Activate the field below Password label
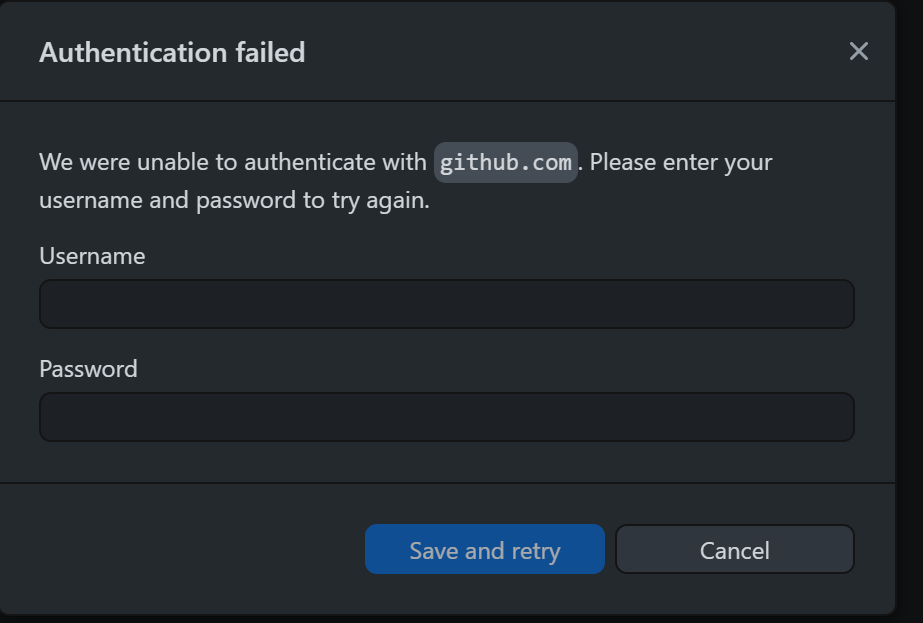This screenshot has height=623, width=923. point(446,417)
